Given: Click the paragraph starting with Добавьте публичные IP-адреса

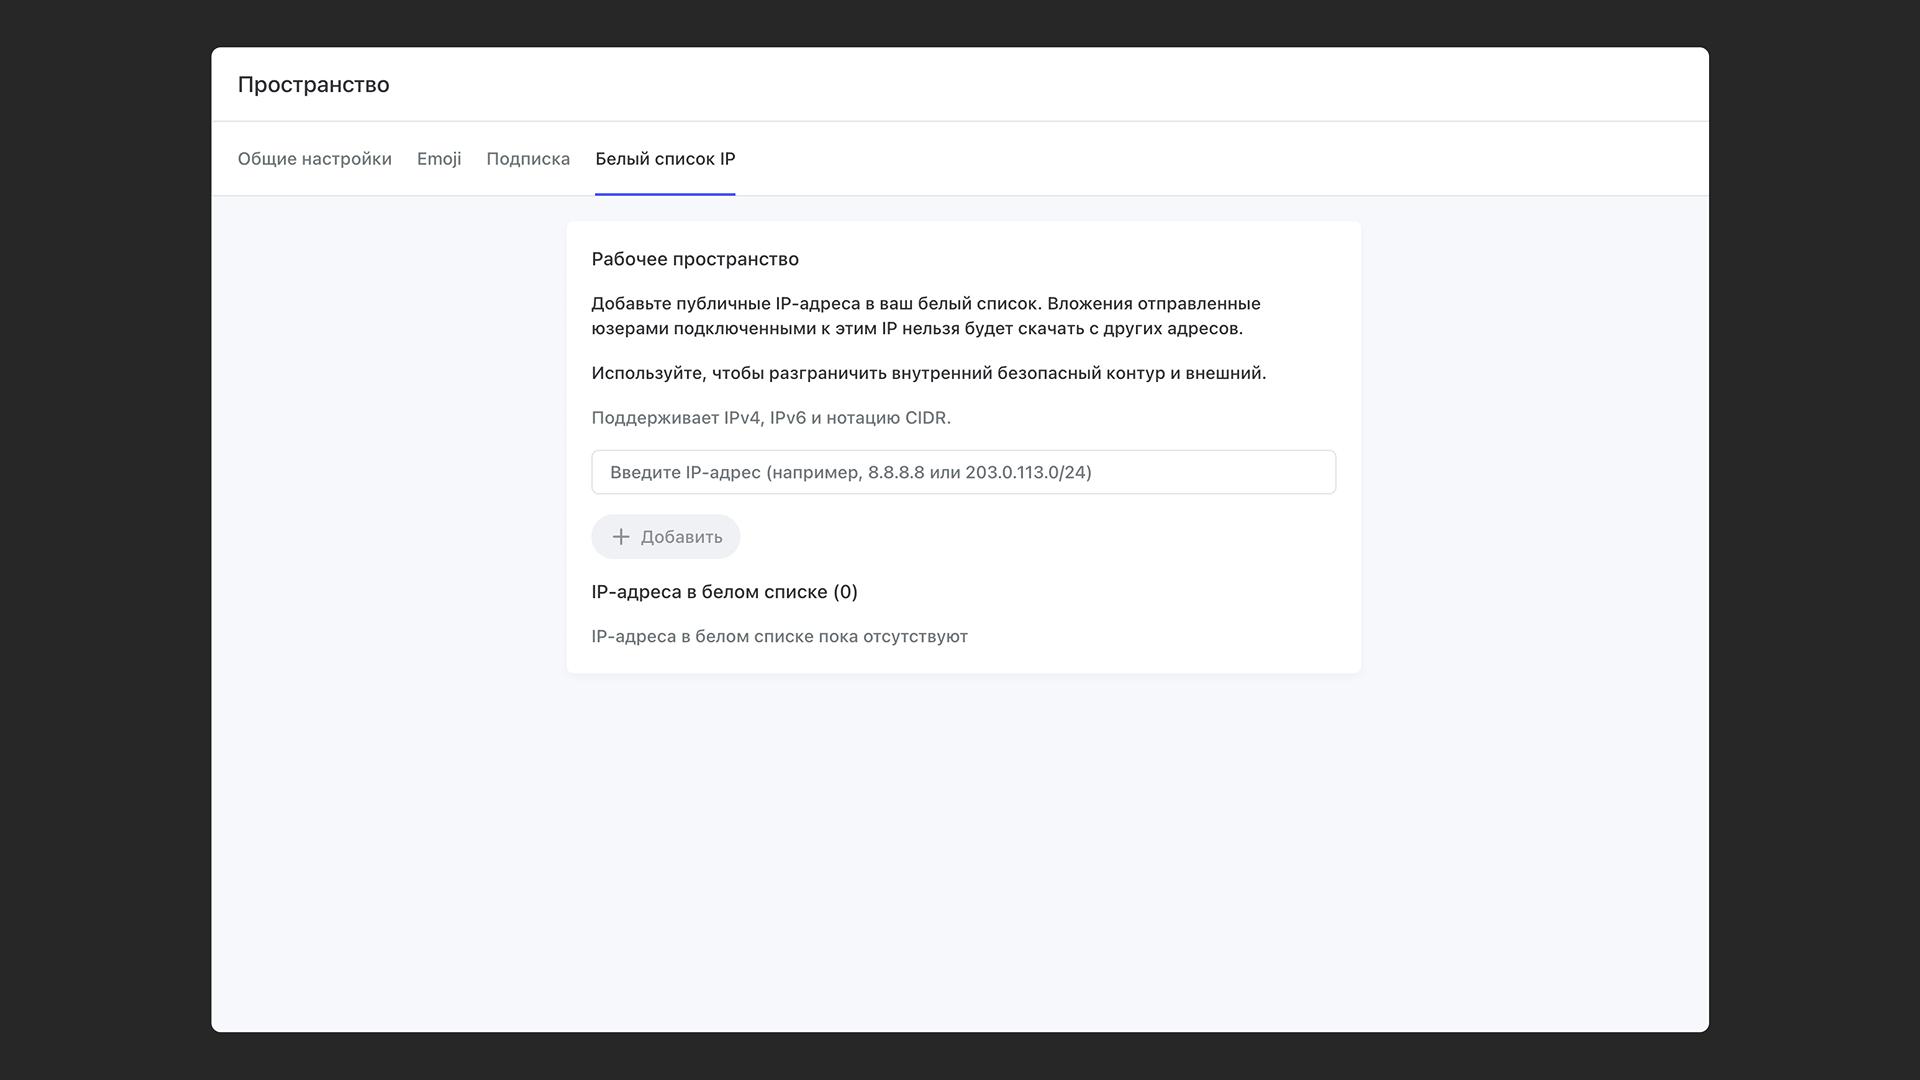Looking at the screenshot, I should pos(925,316).
